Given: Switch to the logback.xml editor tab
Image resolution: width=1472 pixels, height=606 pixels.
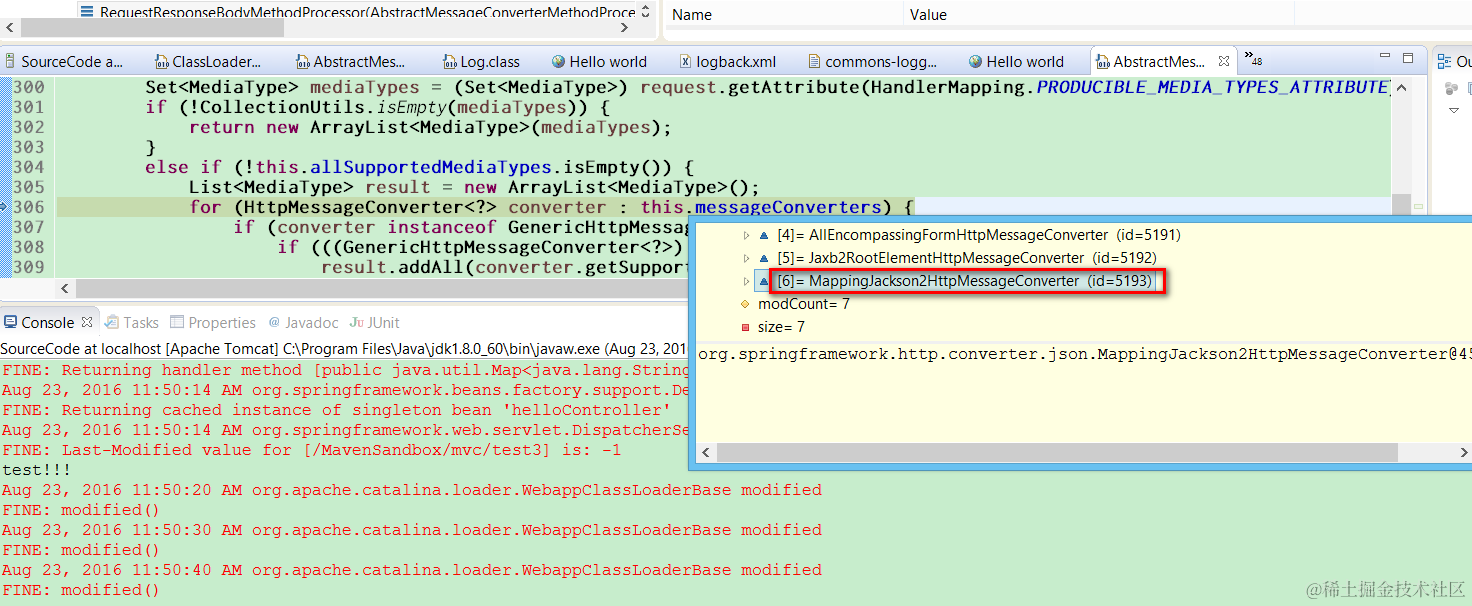Looking at the screenshot, I should pyautogui.click(x=728, y=61).
